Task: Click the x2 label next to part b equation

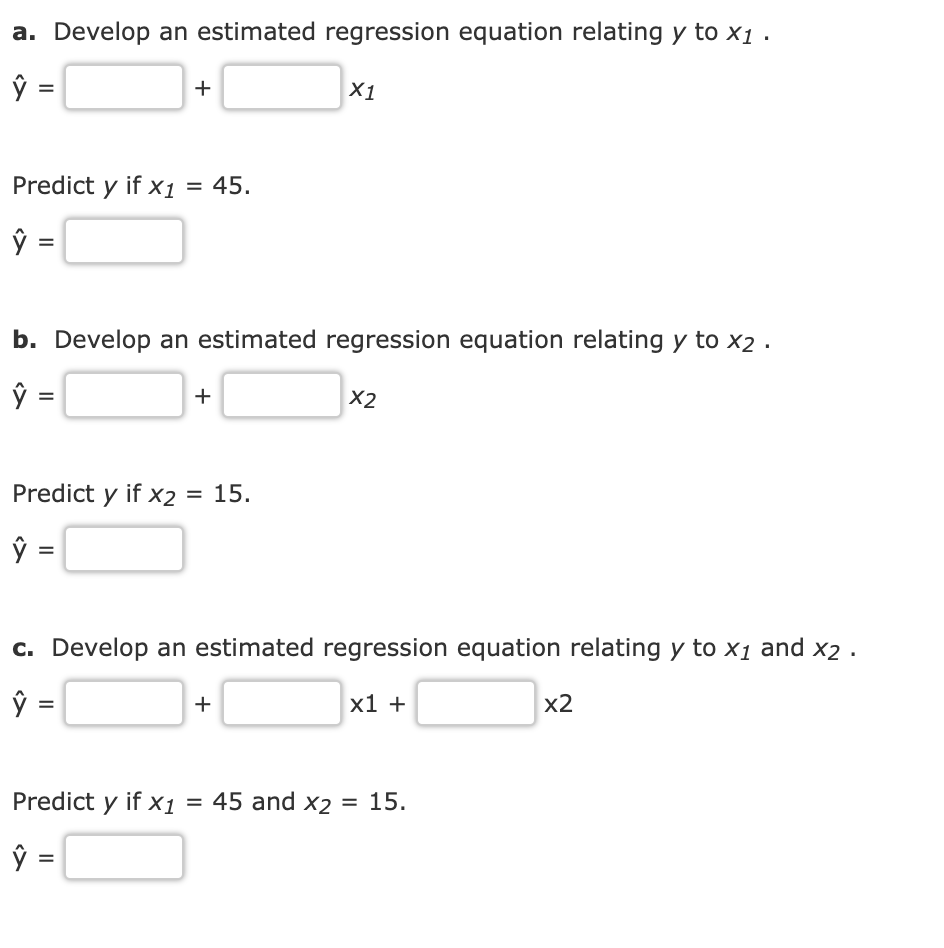Action: tap(364, 399)
